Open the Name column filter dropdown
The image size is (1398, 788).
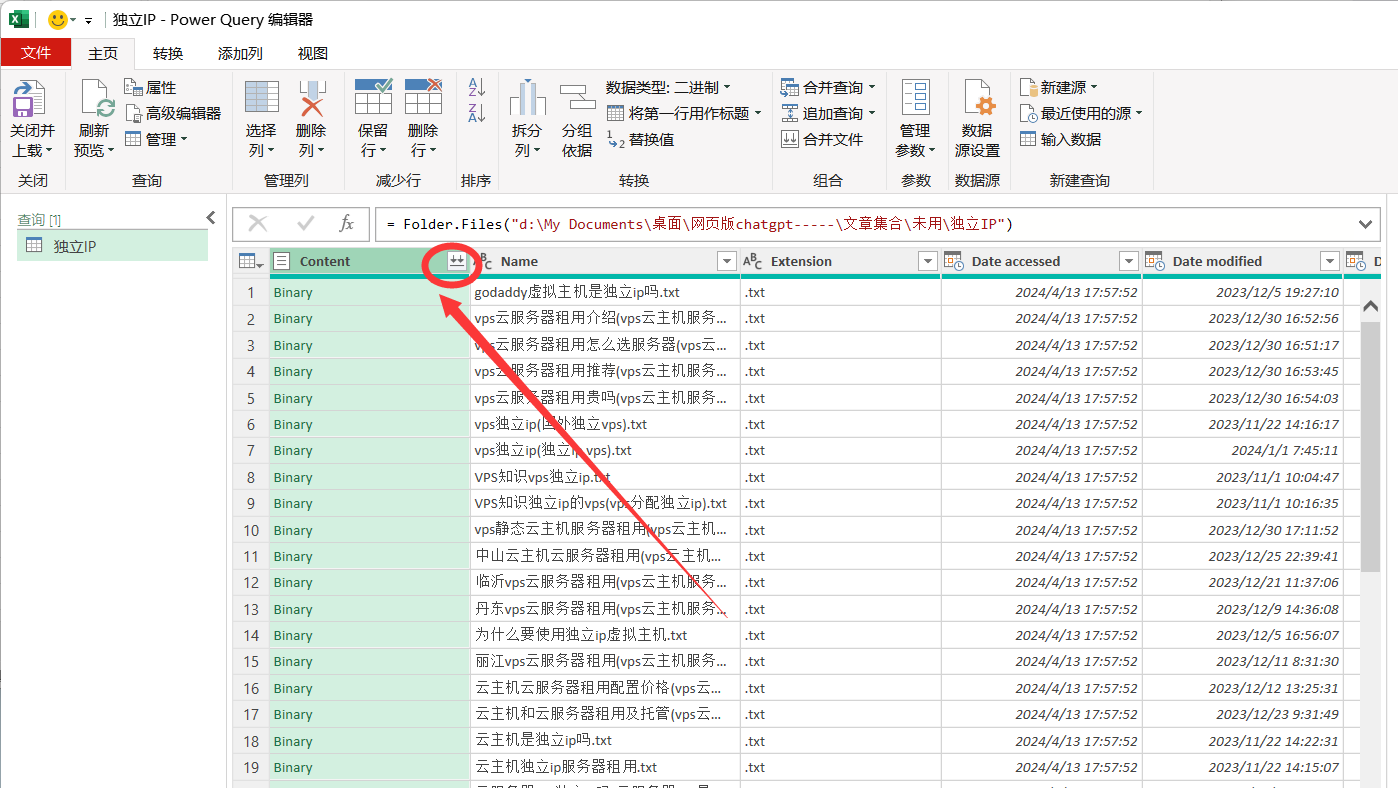point(727,261)
